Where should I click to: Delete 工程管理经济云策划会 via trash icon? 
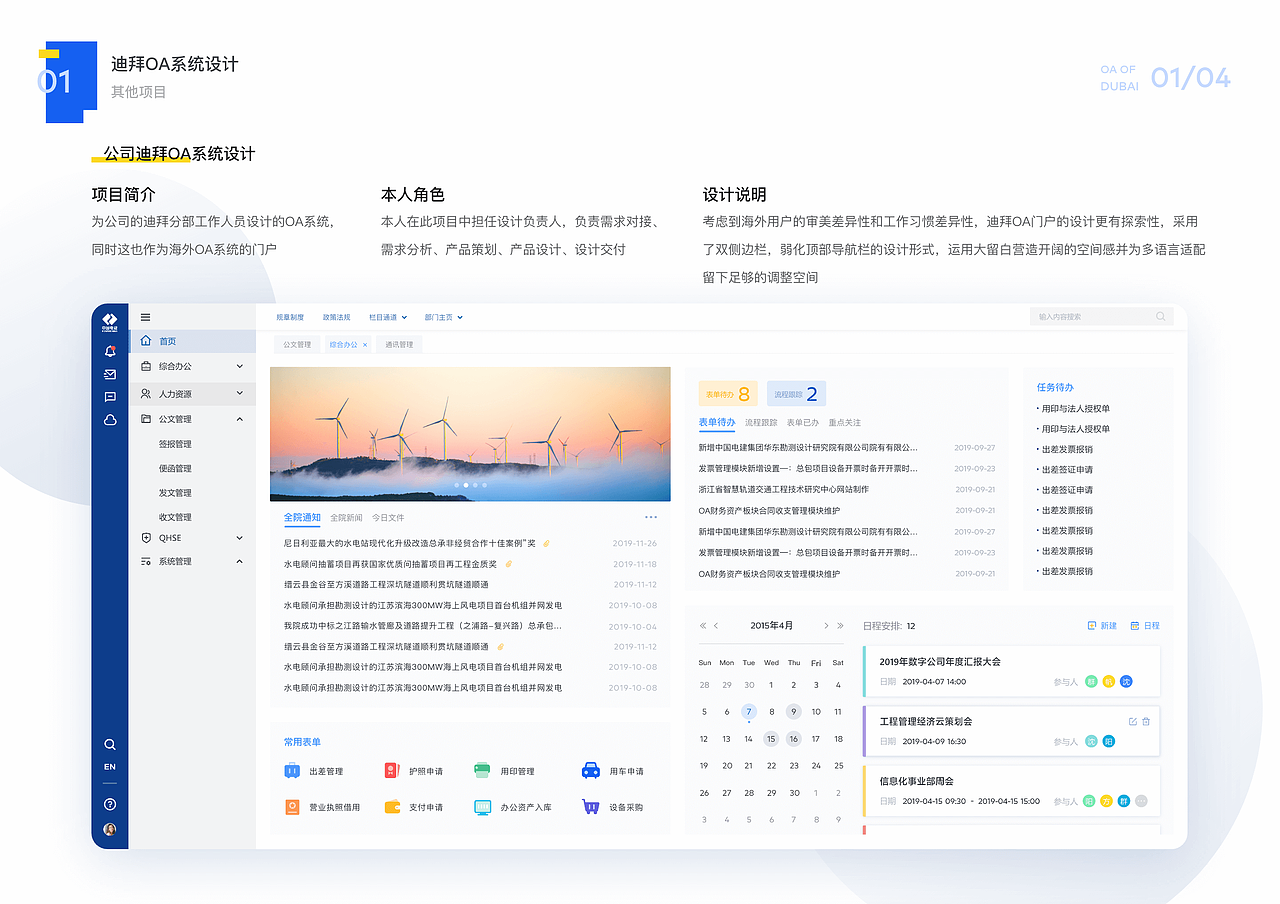click(1146, 720)
